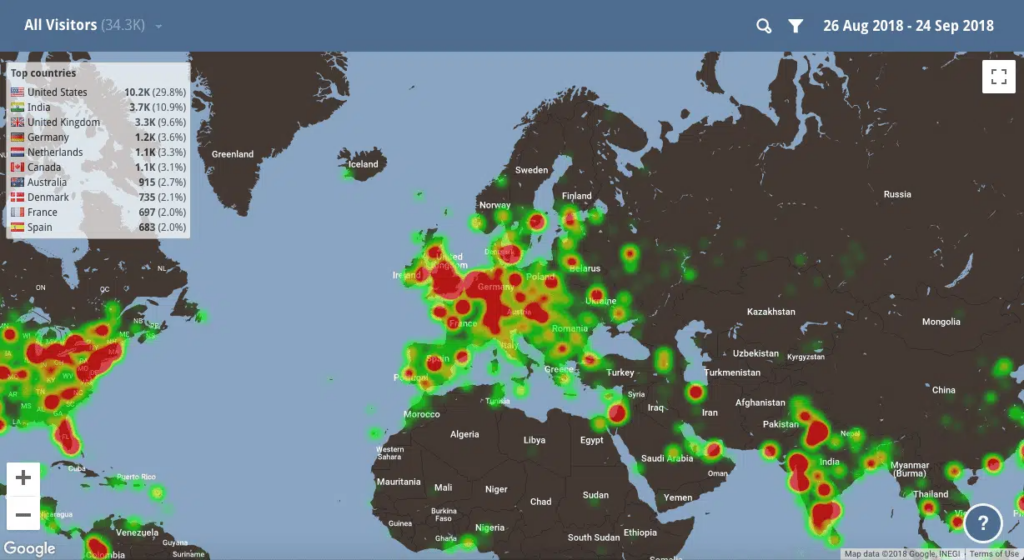Viewport: 1024px width, 560px height.
Task: Toggle fullscreen map view
Action: pos(998,77)
